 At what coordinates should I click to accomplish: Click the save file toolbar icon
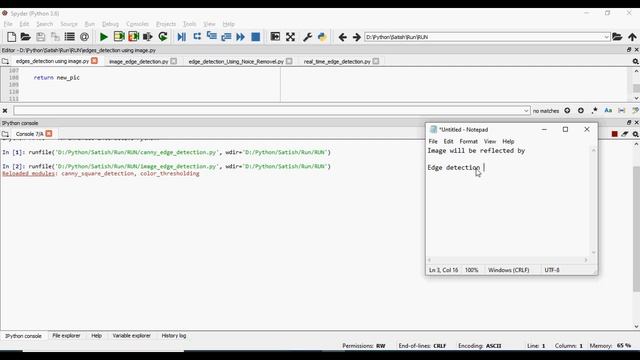40,37
